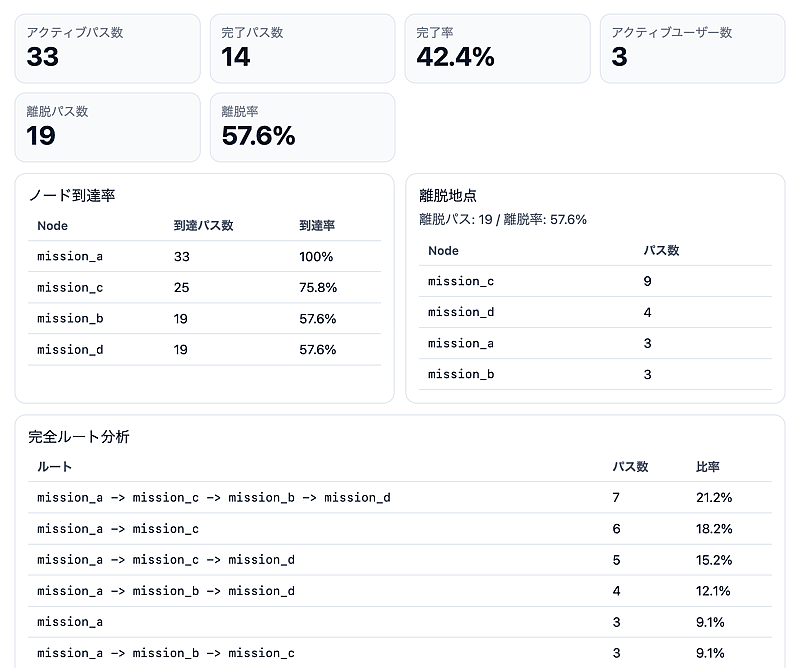
Task: Select the mission_a -> mission_b -> mission_d route
Action: coord(400,591)
